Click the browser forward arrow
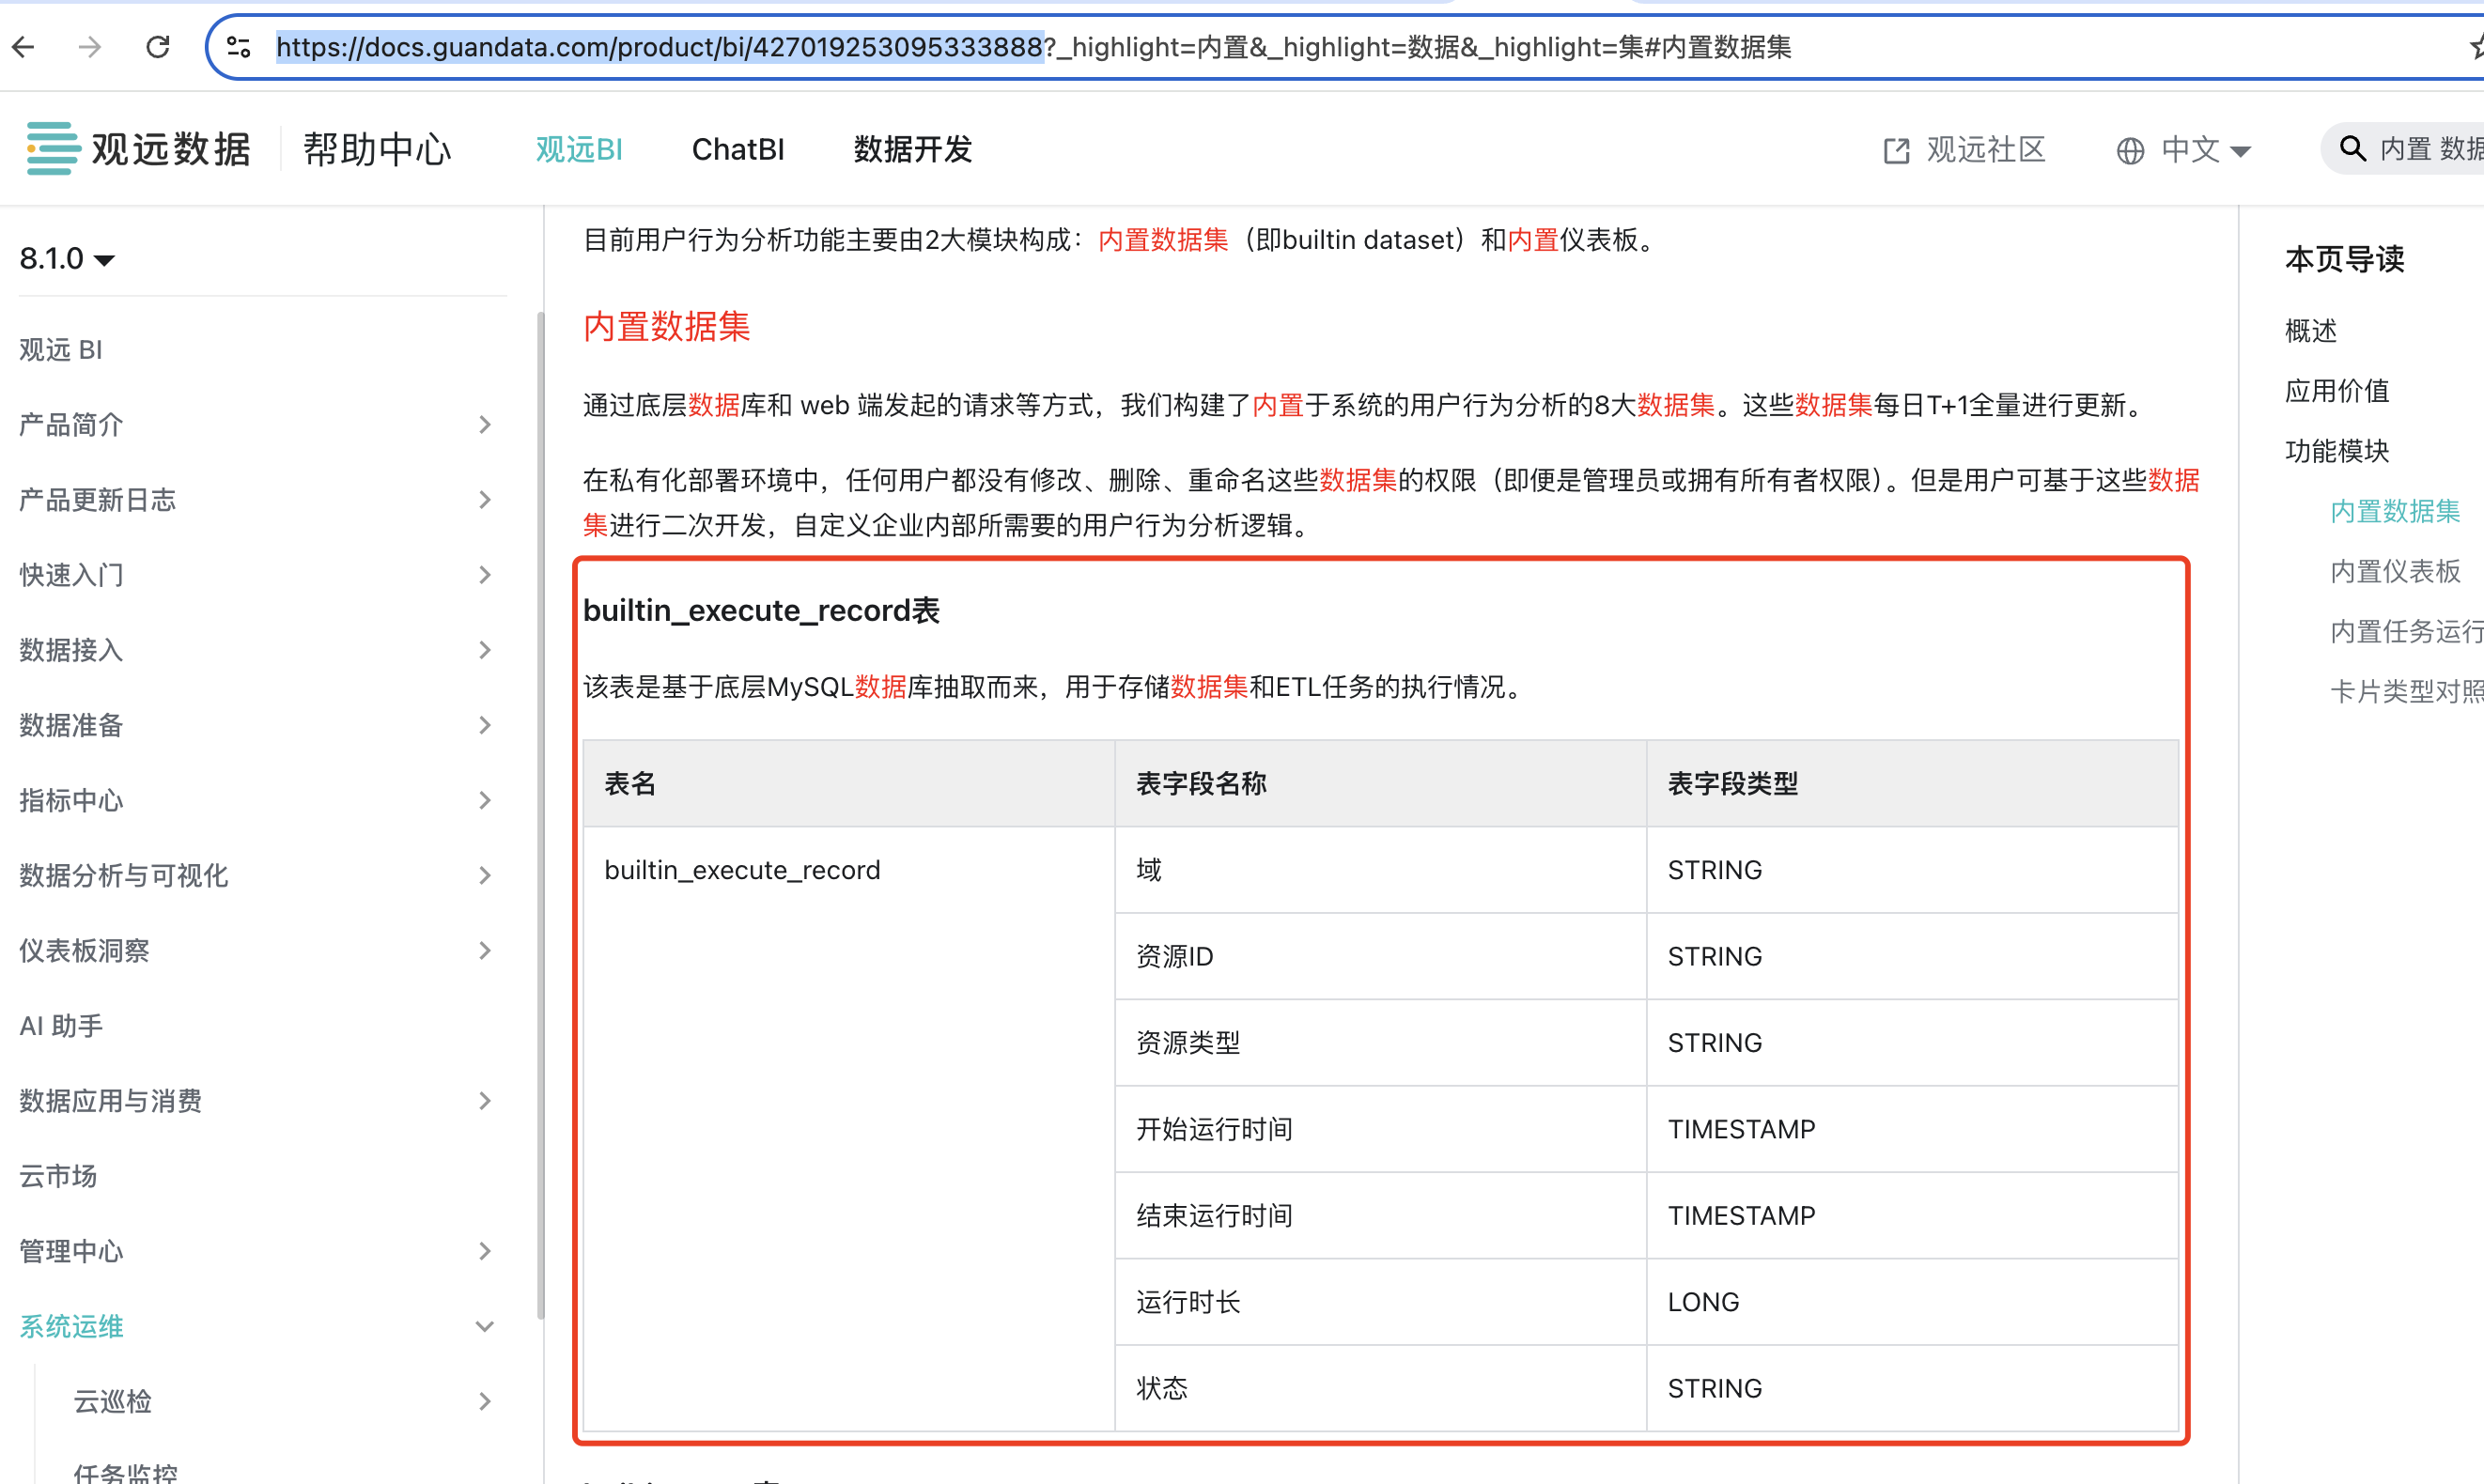 (x=89, y=47)
